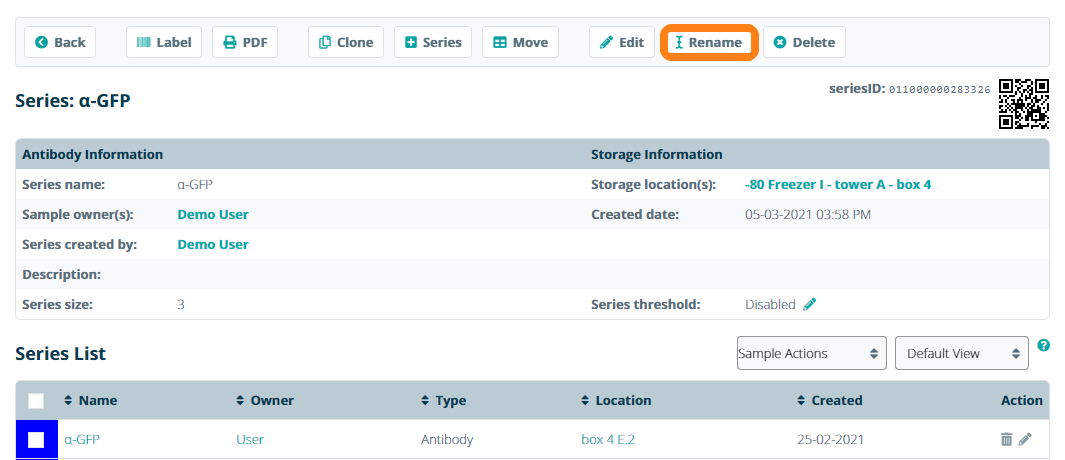This screenshot has width=1065, height=460.
Task: Open Sample Actions dropdown
Action: (x=811, y=353)
